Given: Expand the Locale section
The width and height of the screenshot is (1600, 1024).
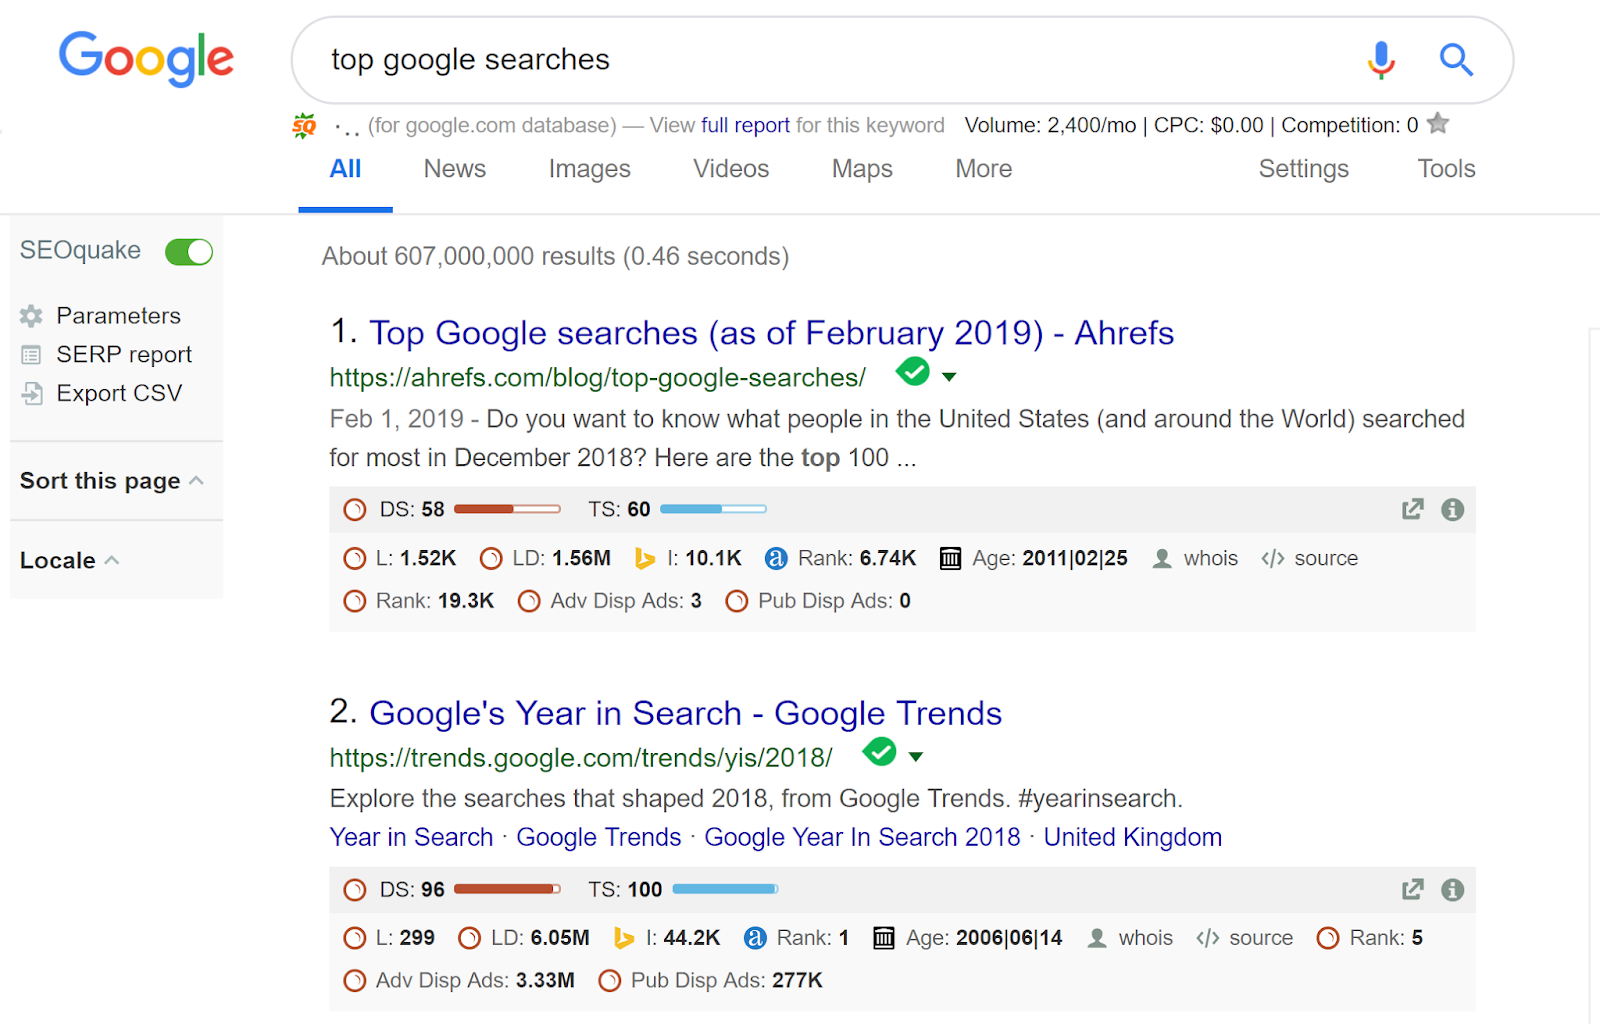Looking at the screenshot, I should pos(70,561).
